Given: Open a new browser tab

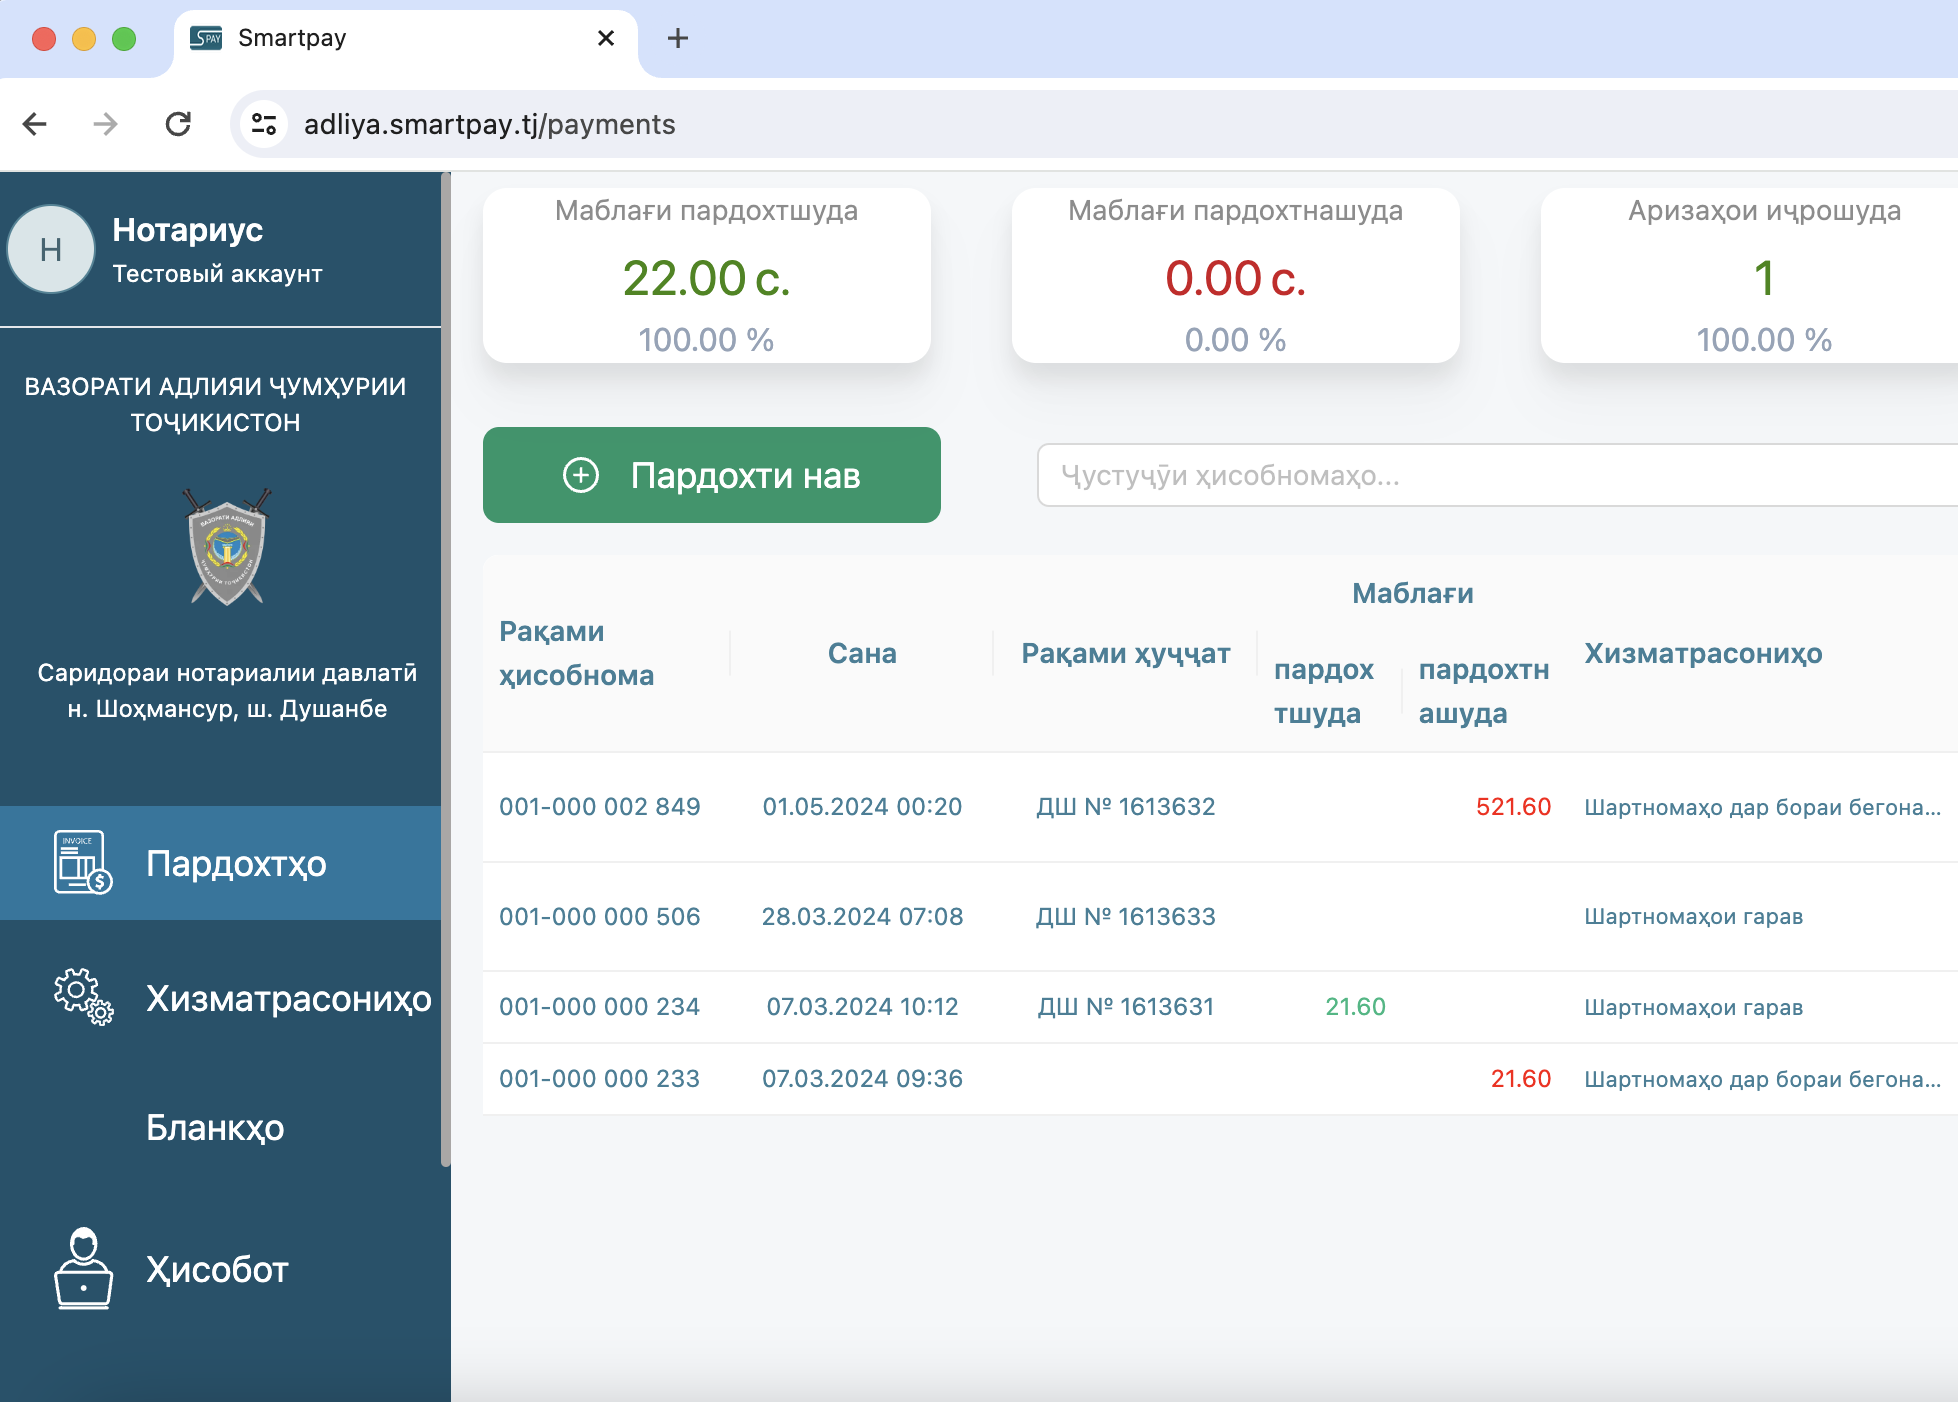Looking at the screenshot, I should [x=677, y=38].
